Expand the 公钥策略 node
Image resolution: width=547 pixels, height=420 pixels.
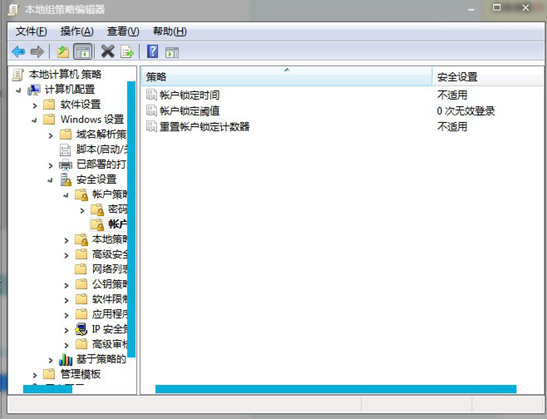(66, 286)
